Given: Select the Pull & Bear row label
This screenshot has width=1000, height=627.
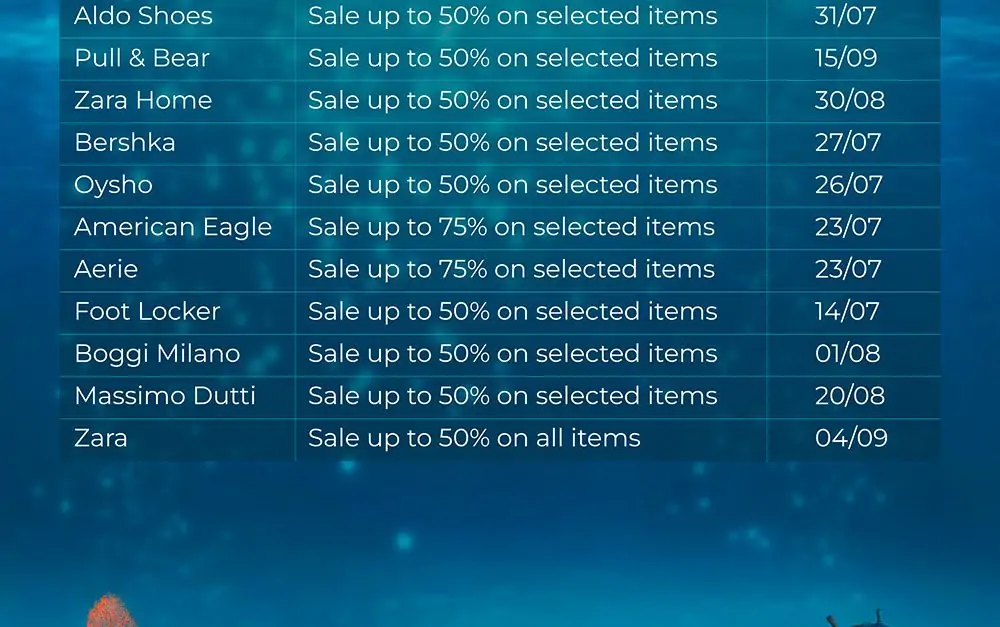Looking at the screenshot, I should point(142,58).
